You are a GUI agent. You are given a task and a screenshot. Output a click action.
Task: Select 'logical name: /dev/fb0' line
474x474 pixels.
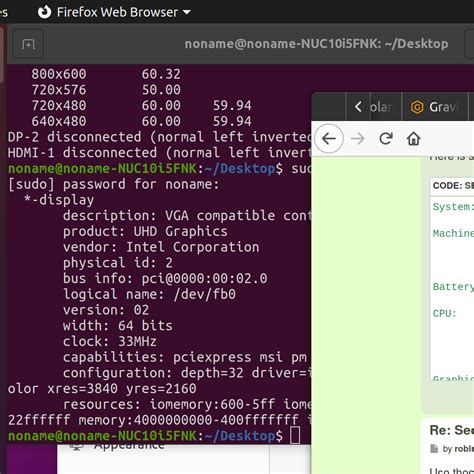click(x=149, y=294)
